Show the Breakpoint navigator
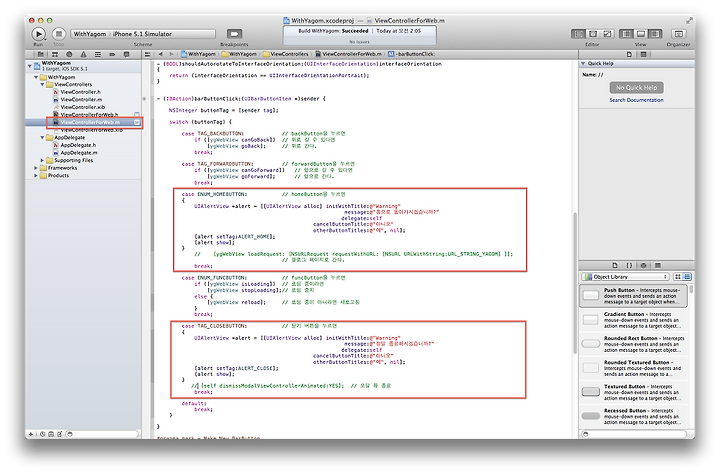720x474 pixels. (x=112, y=54)
